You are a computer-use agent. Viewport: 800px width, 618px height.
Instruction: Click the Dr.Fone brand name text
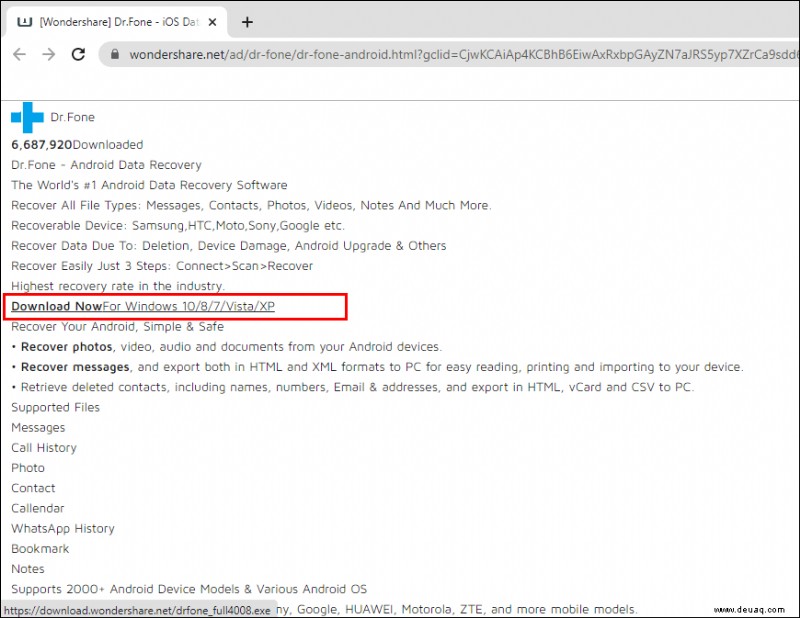(72, 117)
